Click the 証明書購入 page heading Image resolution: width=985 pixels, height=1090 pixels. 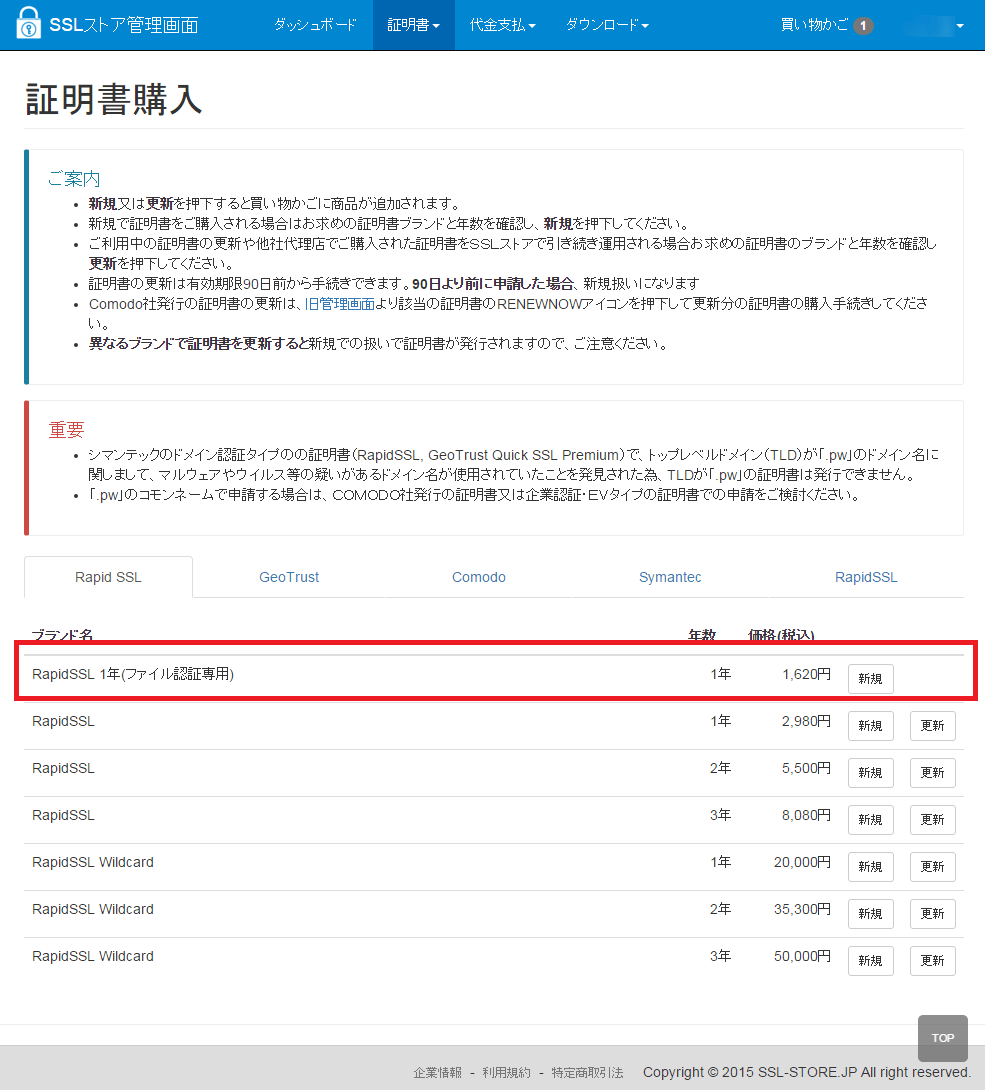[114, 99]
